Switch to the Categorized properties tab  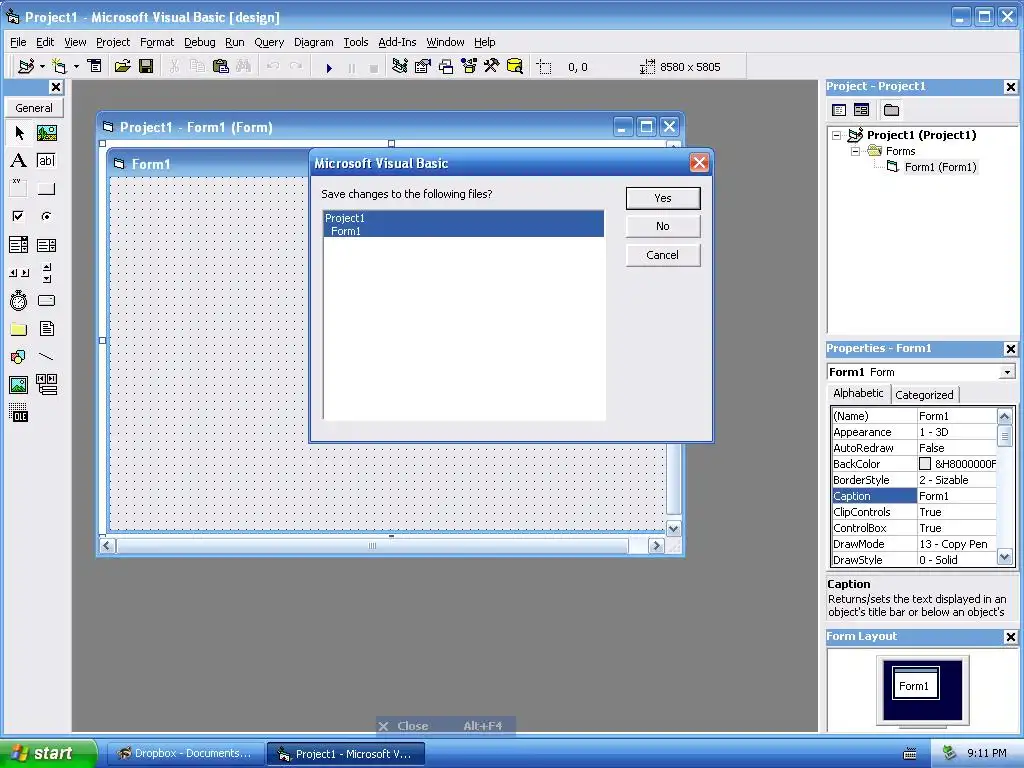(924, 395)
